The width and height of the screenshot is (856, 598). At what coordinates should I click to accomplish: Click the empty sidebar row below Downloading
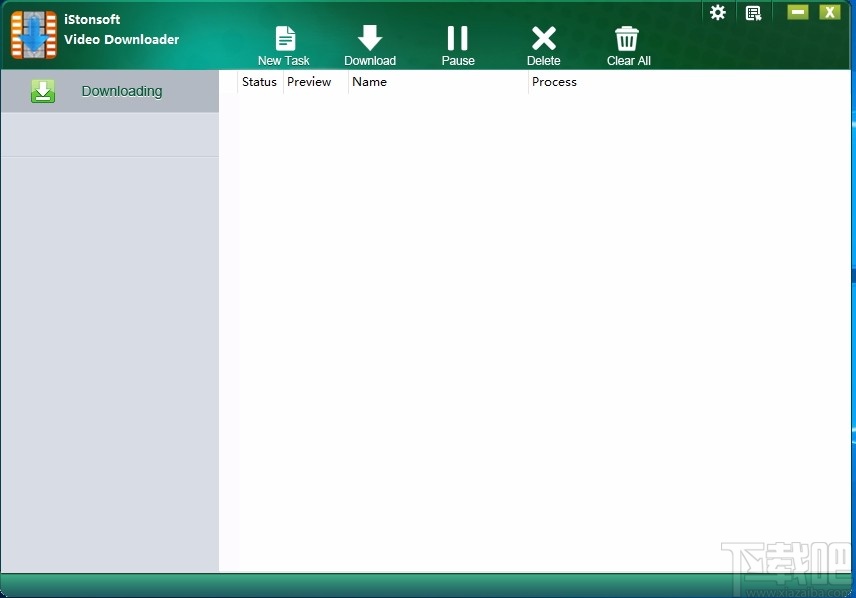(110, 135)
